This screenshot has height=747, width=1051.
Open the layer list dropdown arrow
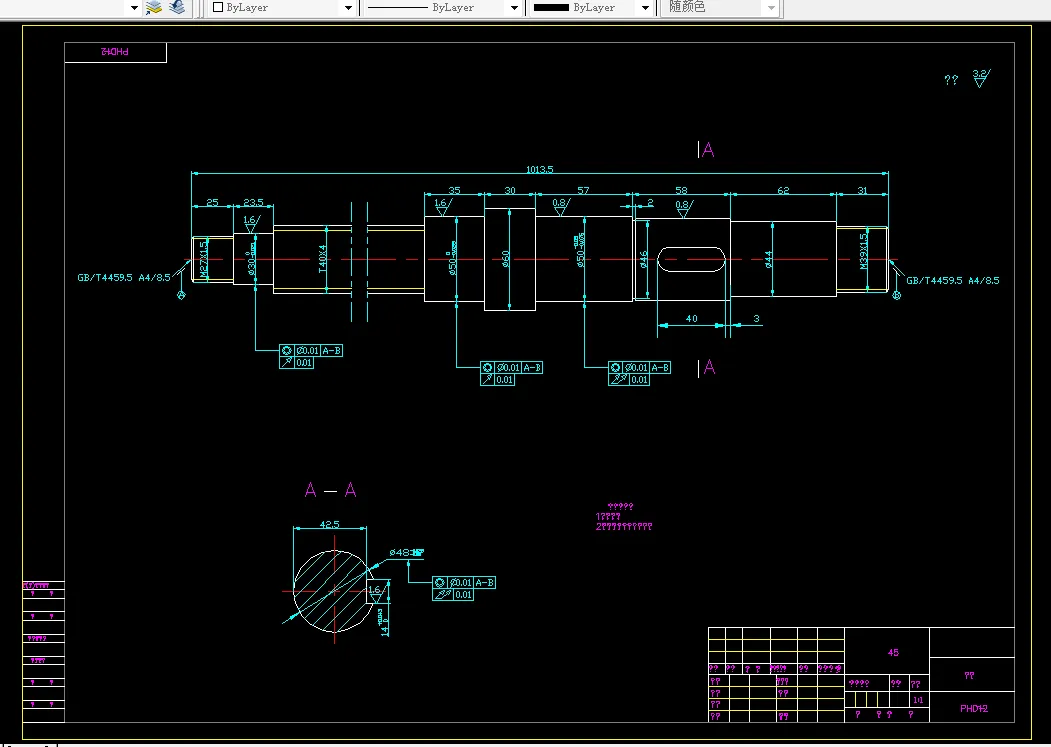[134, 8]
